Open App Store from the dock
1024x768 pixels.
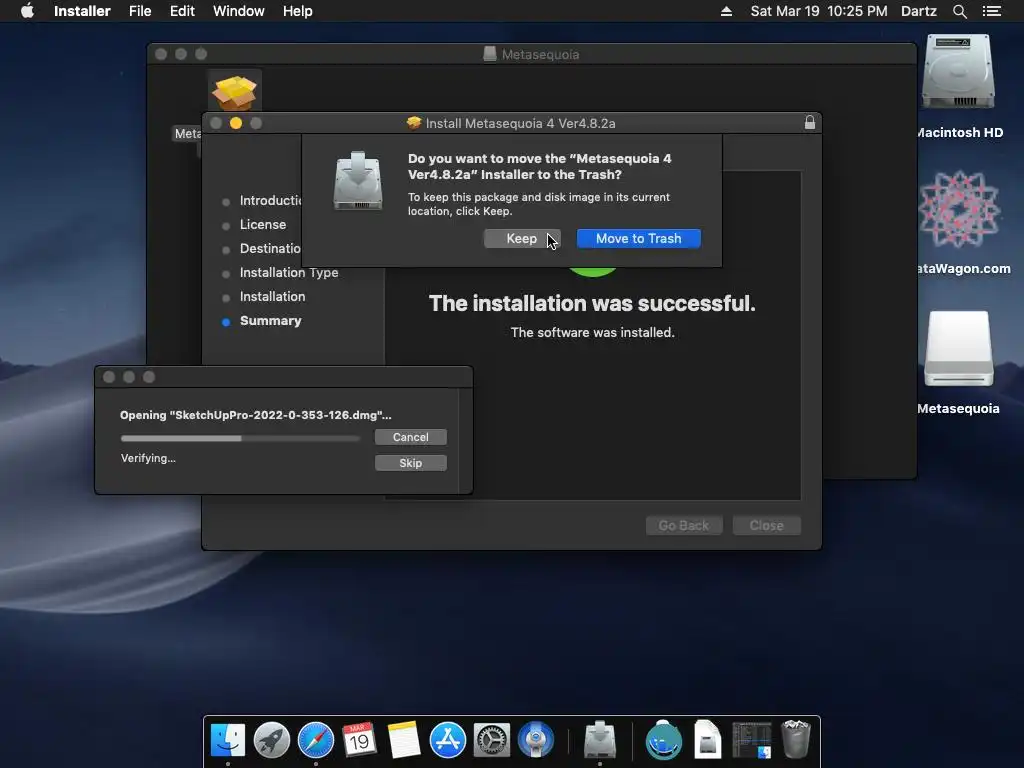(447, 740)
